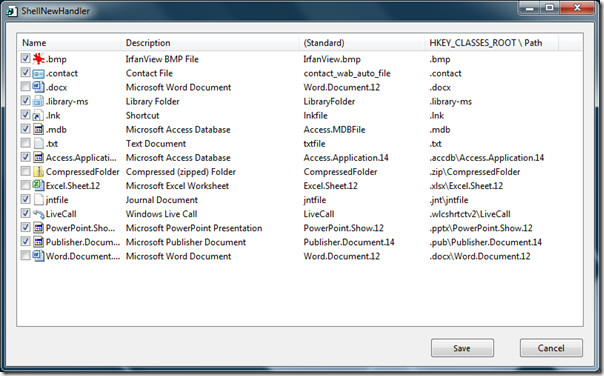604x376 pixels.
Task: Disable the .mdb checkbox
Action: pyautogui.click(x=25, y=129)
